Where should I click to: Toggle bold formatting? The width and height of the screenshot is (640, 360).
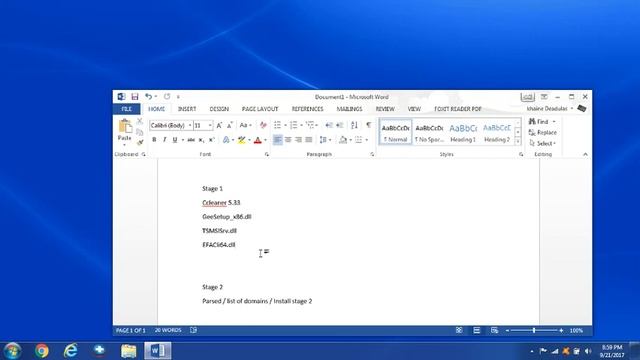[x=154, y=140]
